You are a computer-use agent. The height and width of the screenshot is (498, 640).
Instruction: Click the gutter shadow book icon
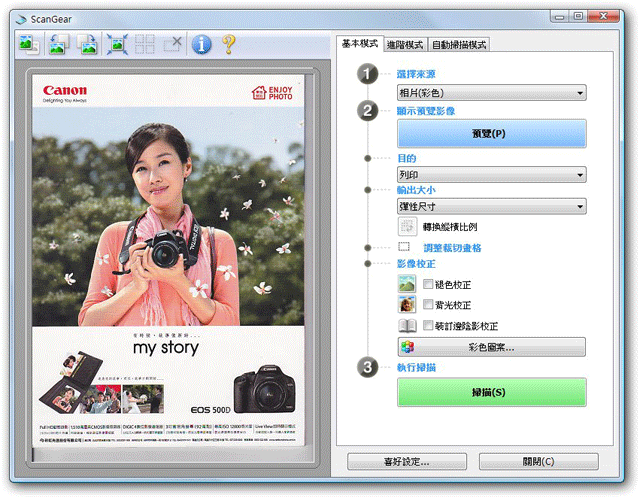(407, 326)
